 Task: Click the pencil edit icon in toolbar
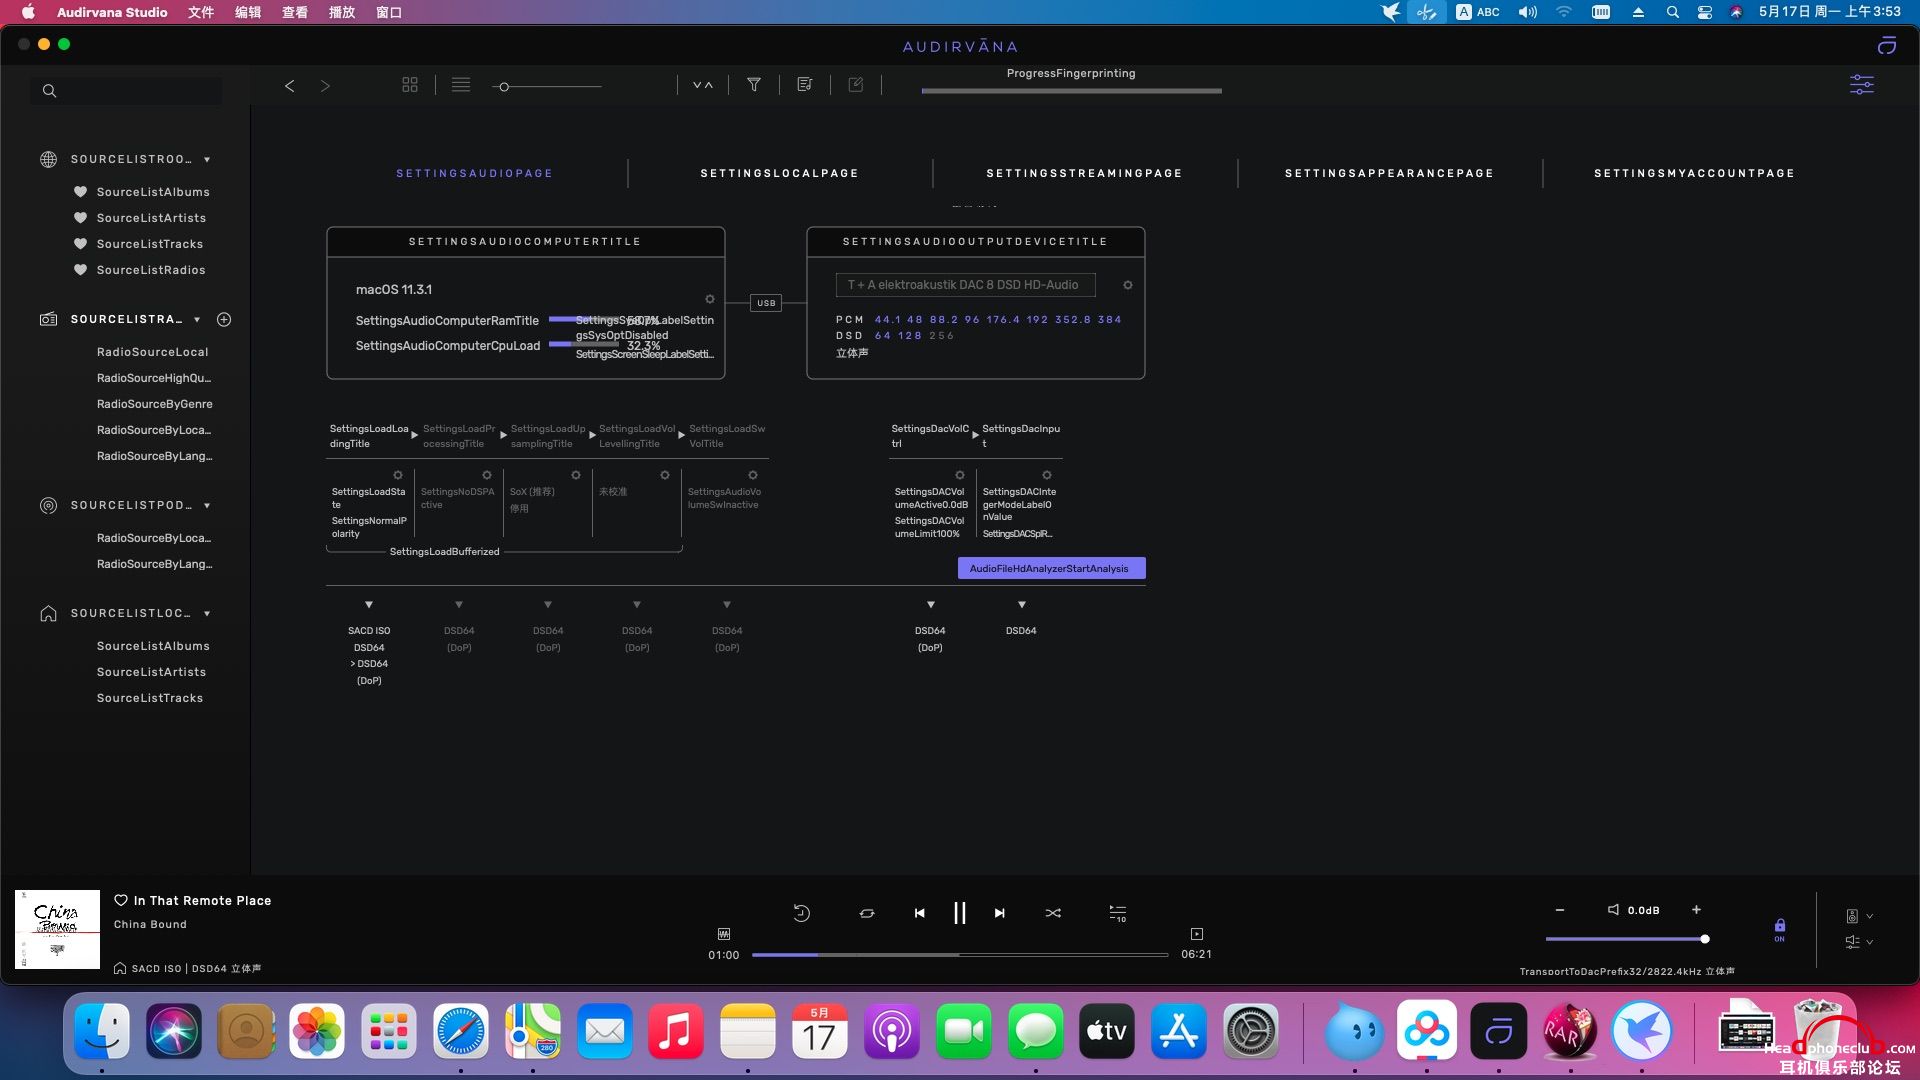pyautogui.click(x=856, y=85)
